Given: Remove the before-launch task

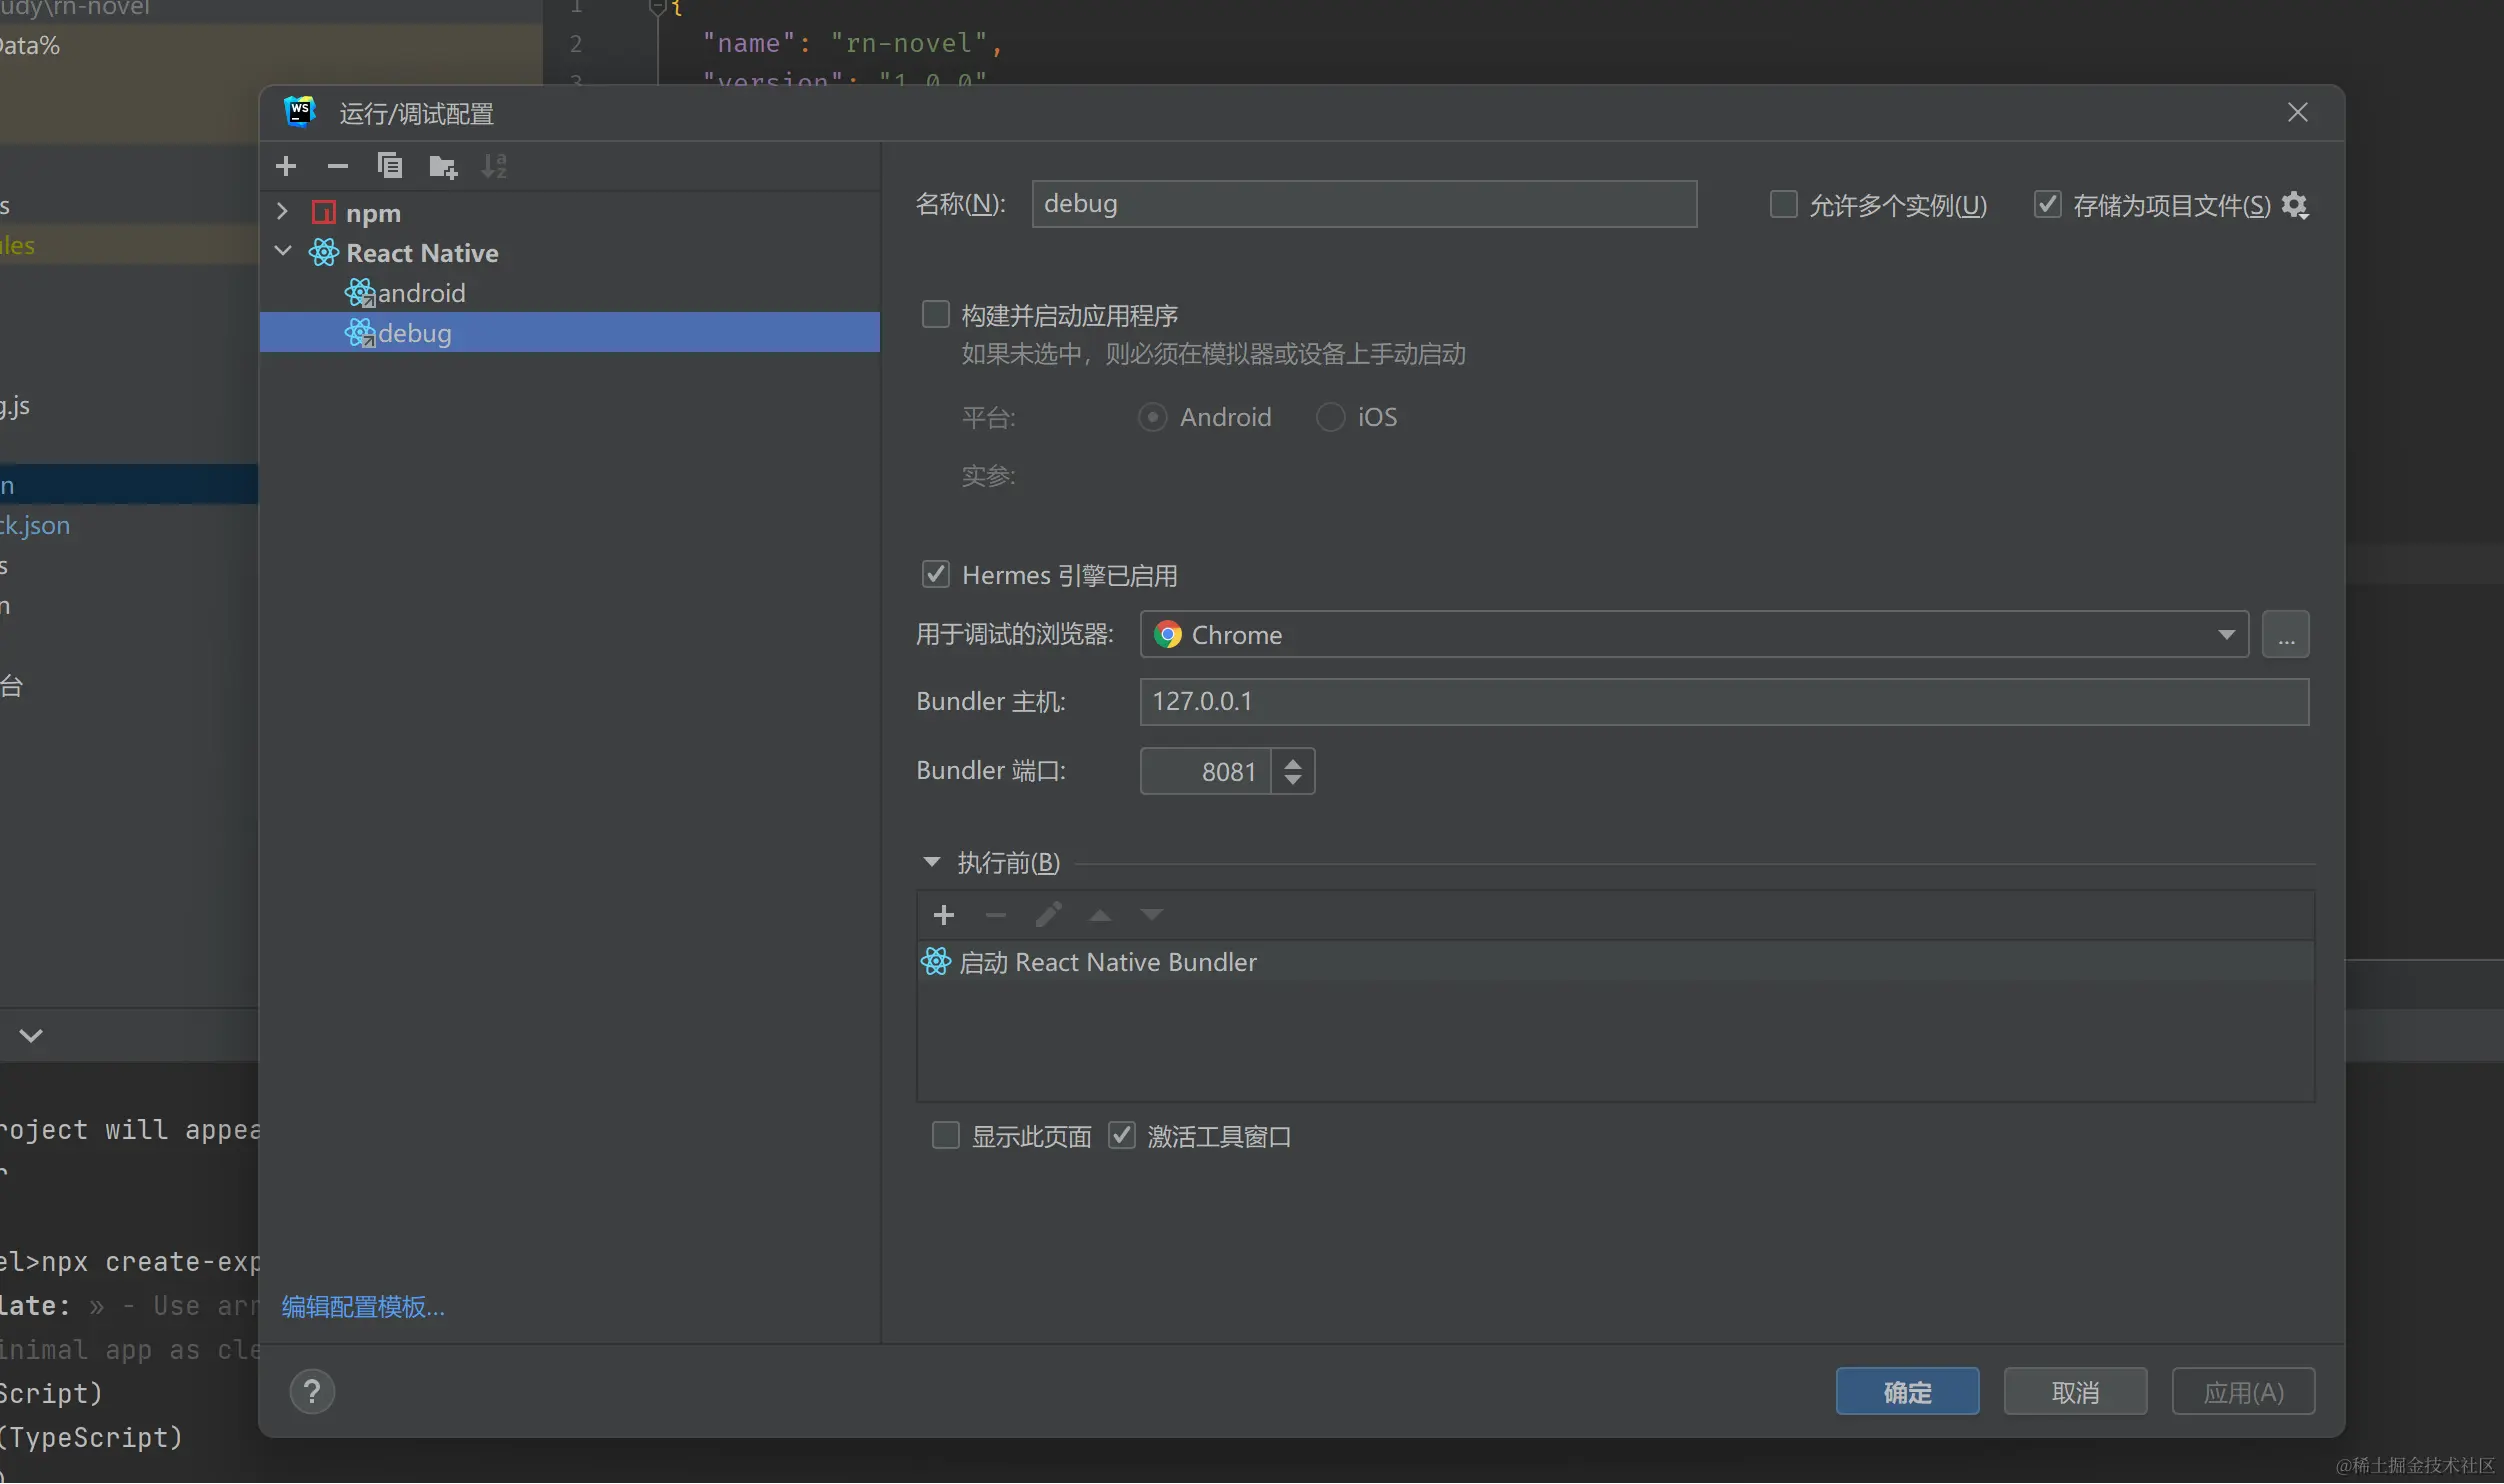Looking at the screenshot, I should [995, 915].
